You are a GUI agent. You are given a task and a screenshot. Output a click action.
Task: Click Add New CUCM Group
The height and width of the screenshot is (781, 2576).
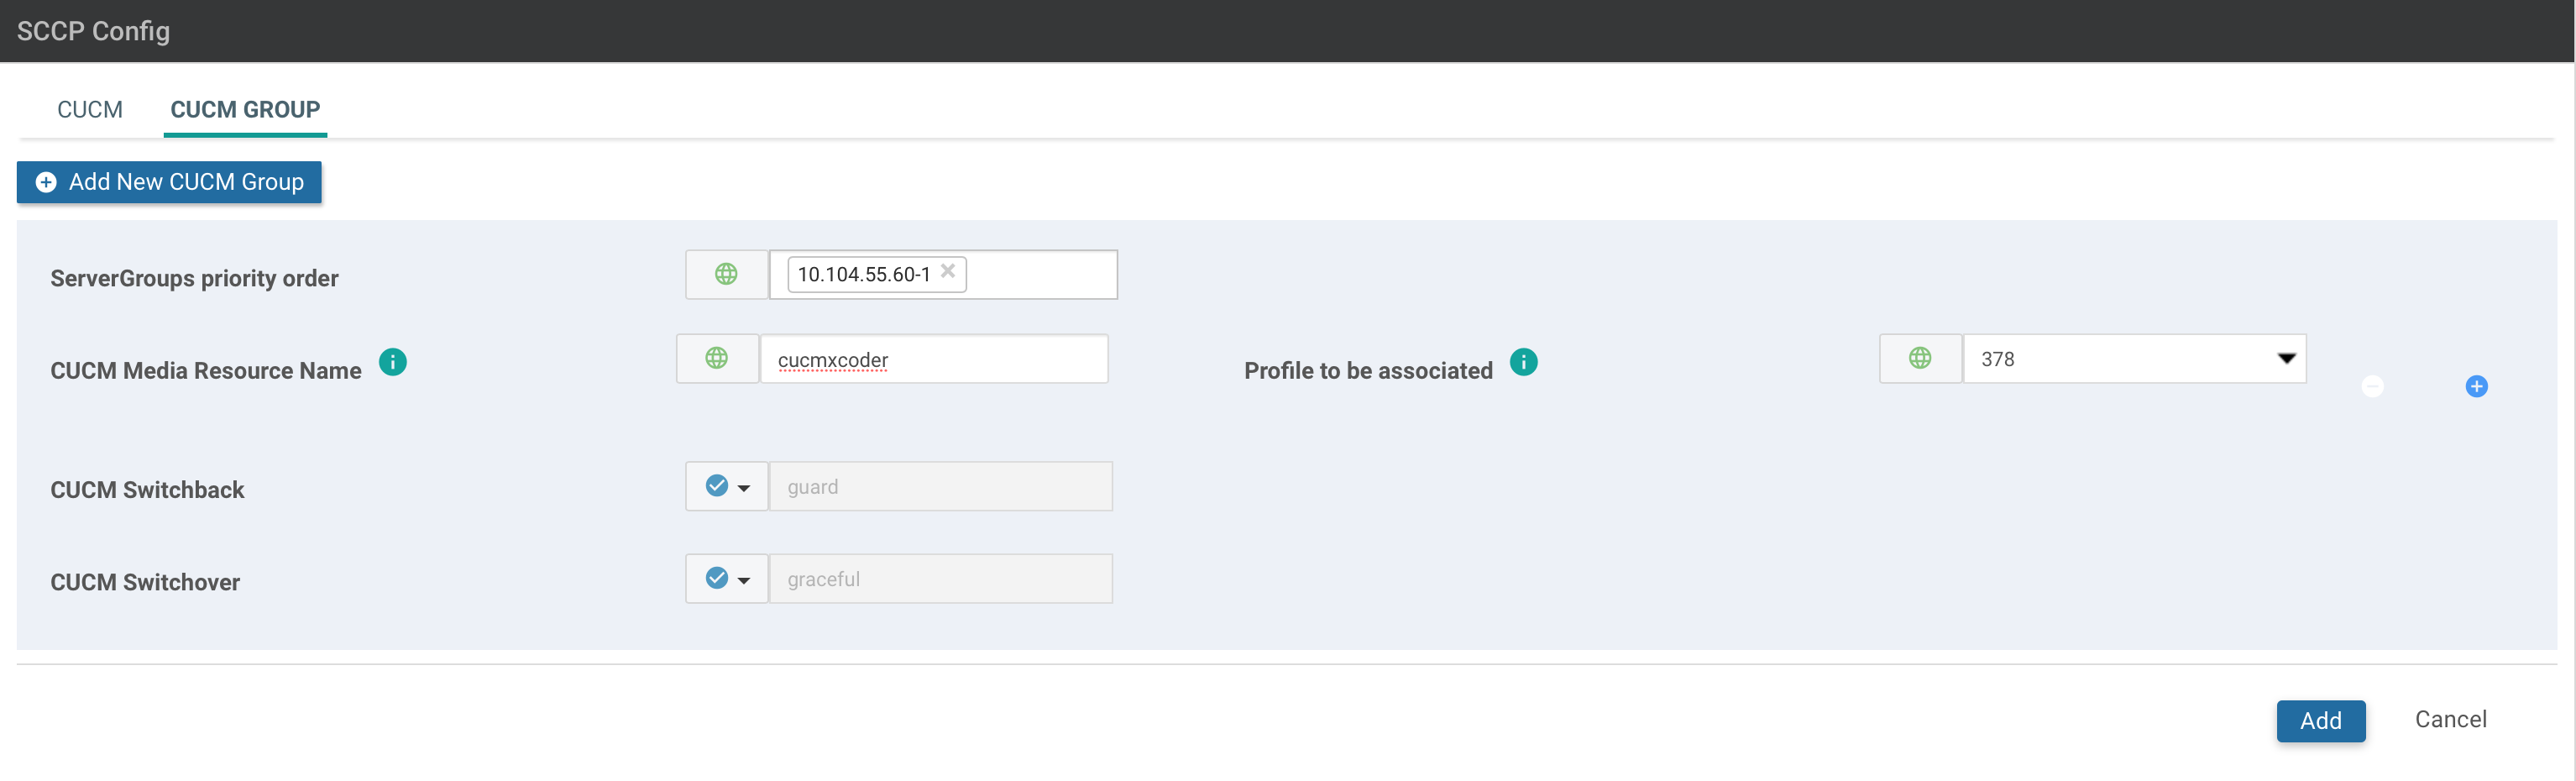pos(168,182)
